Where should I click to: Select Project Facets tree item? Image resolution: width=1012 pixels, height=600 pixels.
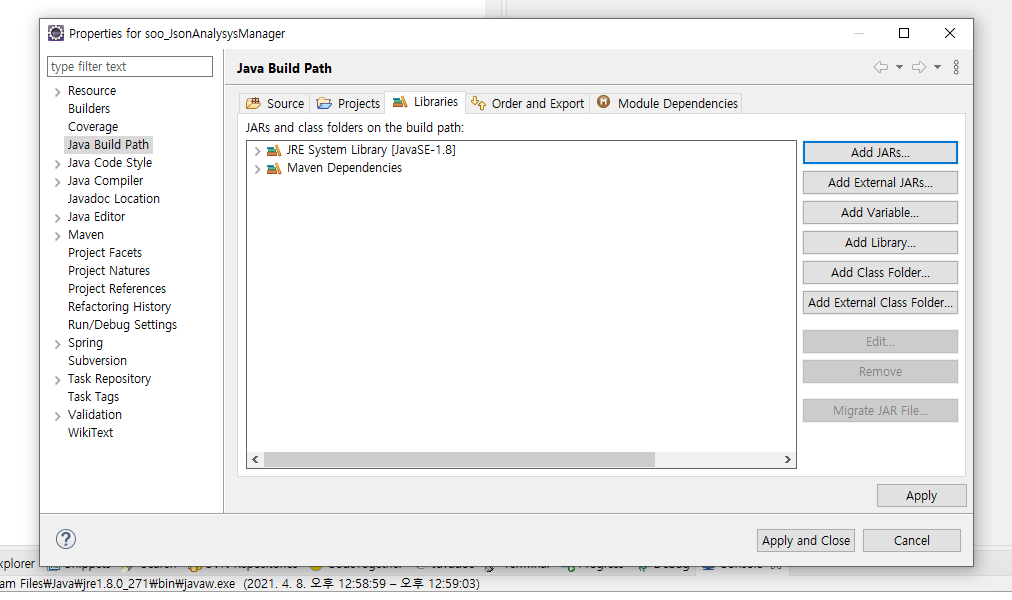point(105,253)
